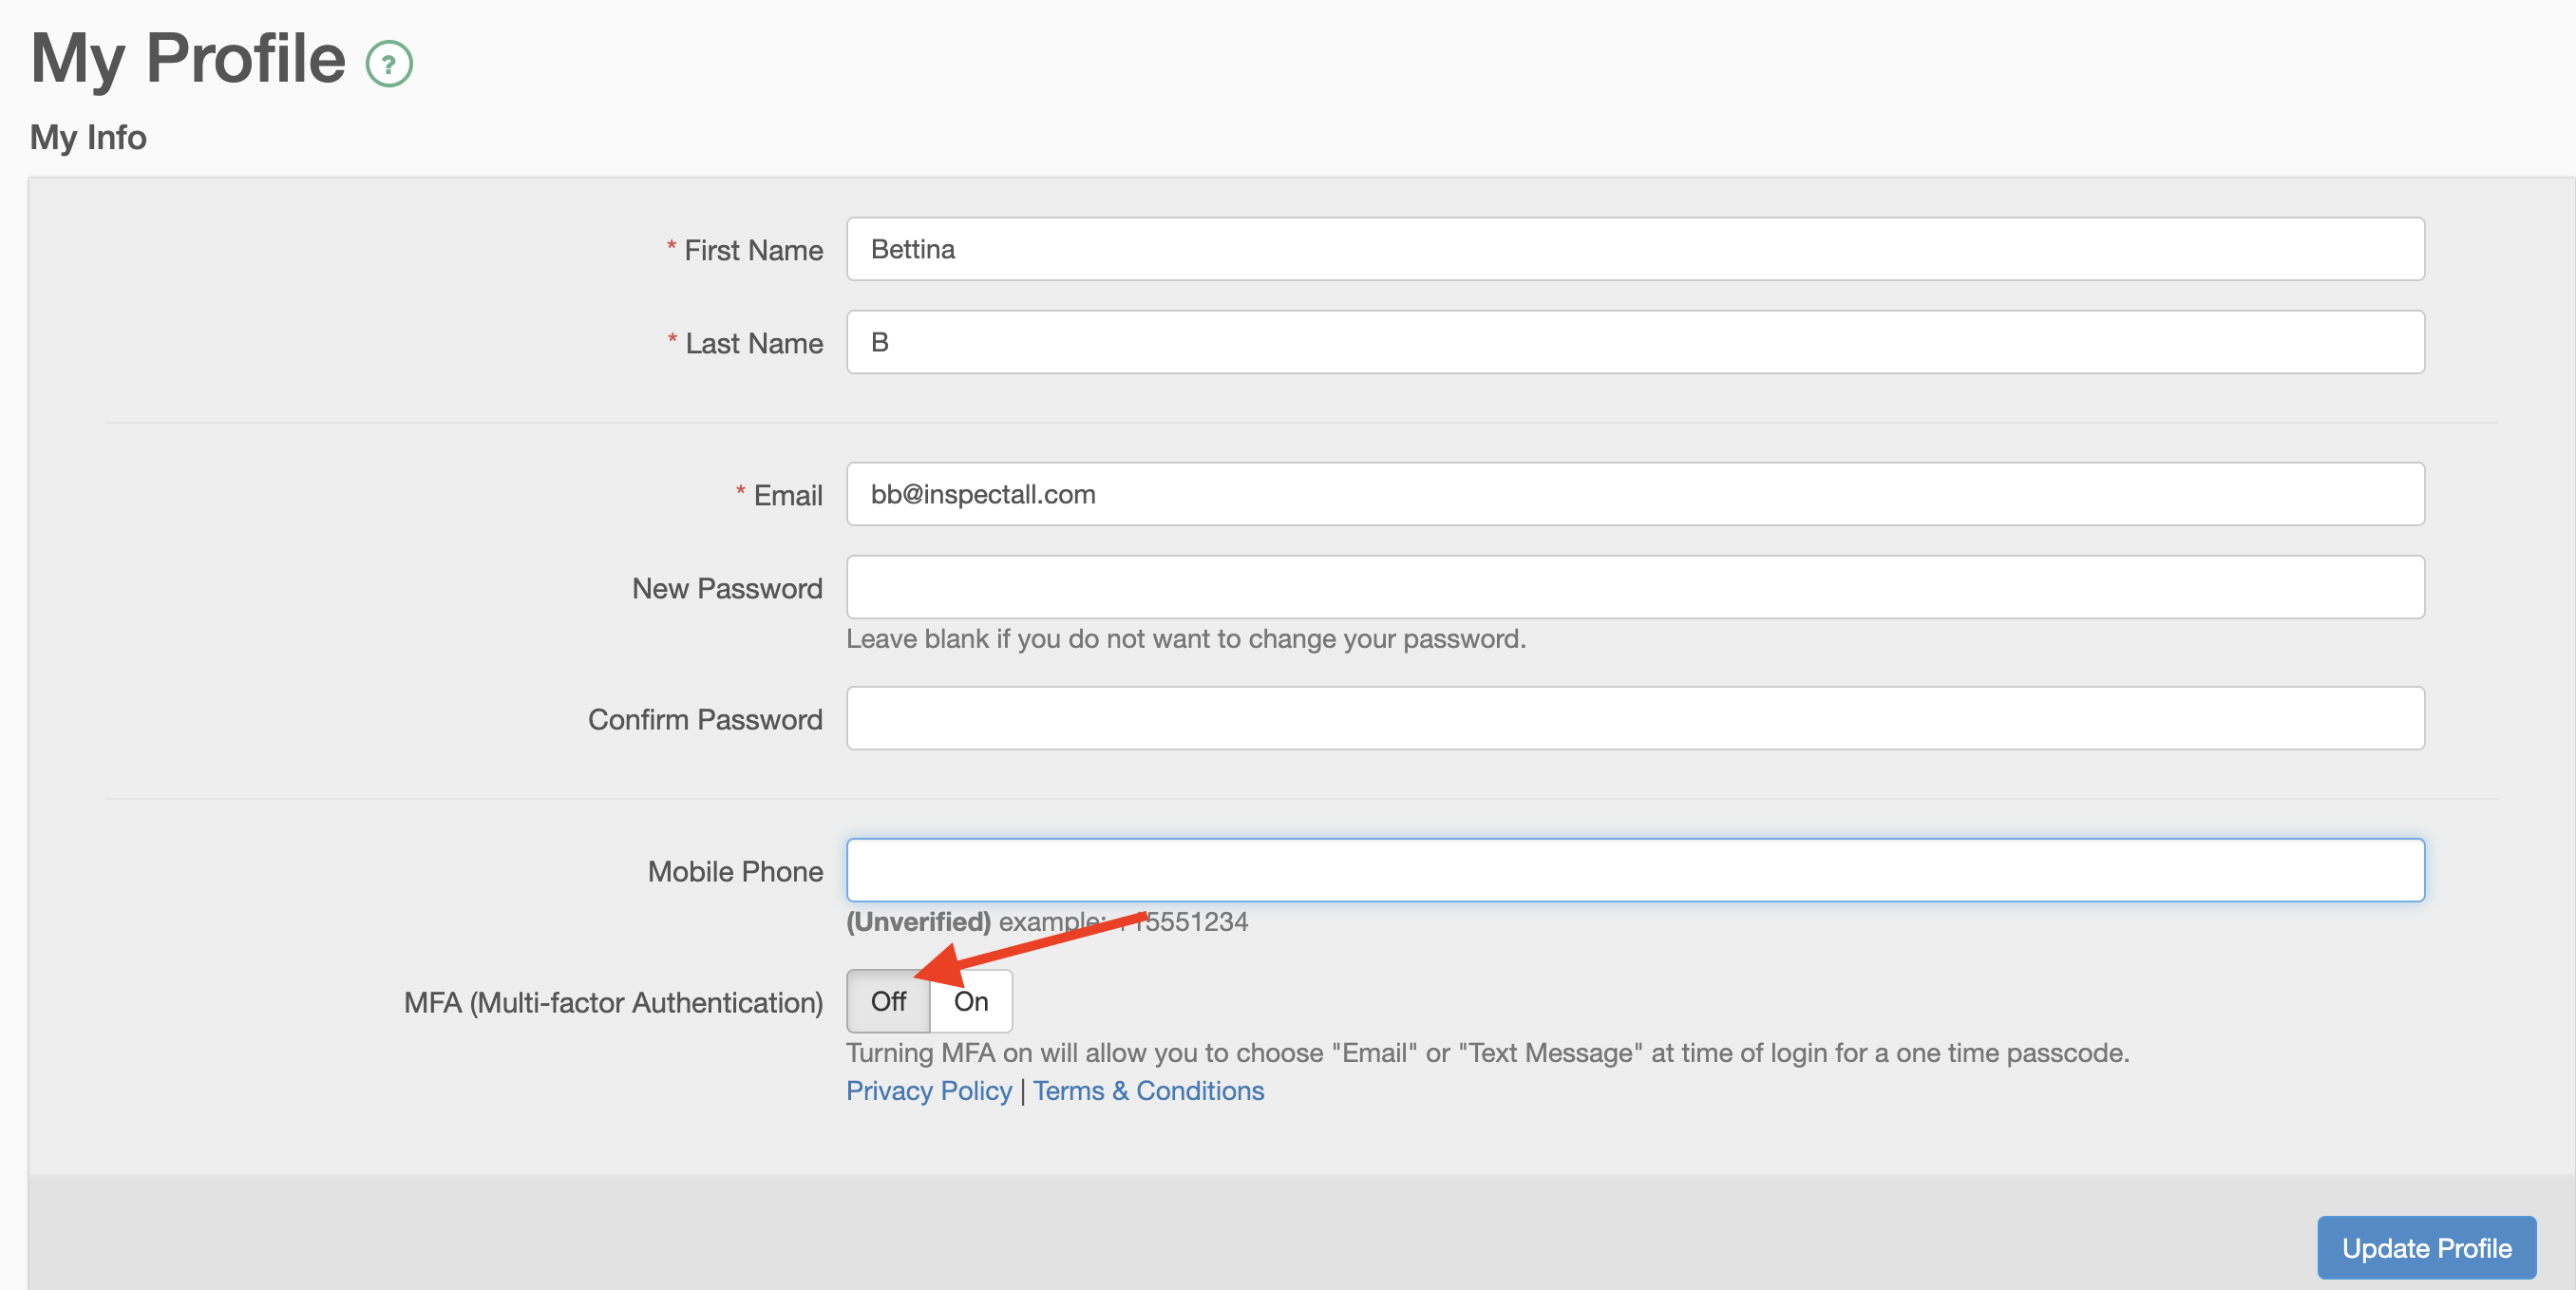Focus the Last Name text box
The width and height of the screenshot is (2576, 1290).
1635,342
